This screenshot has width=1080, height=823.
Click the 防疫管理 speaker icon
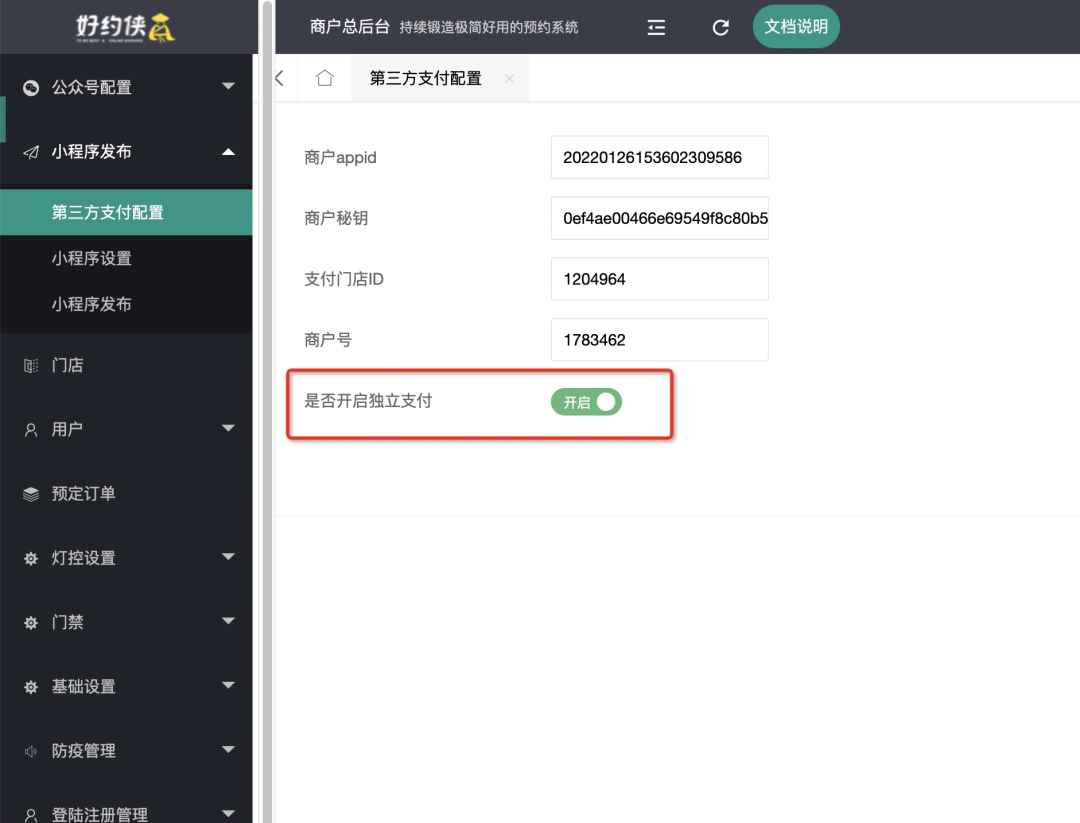coord(30,750)
